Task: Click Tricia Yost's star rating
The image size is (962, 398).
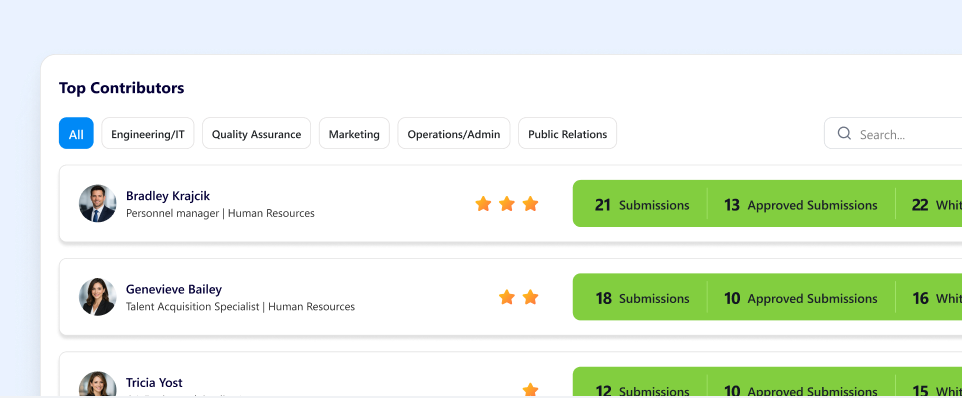Action: pyautogui.click(x=530, y=389)
